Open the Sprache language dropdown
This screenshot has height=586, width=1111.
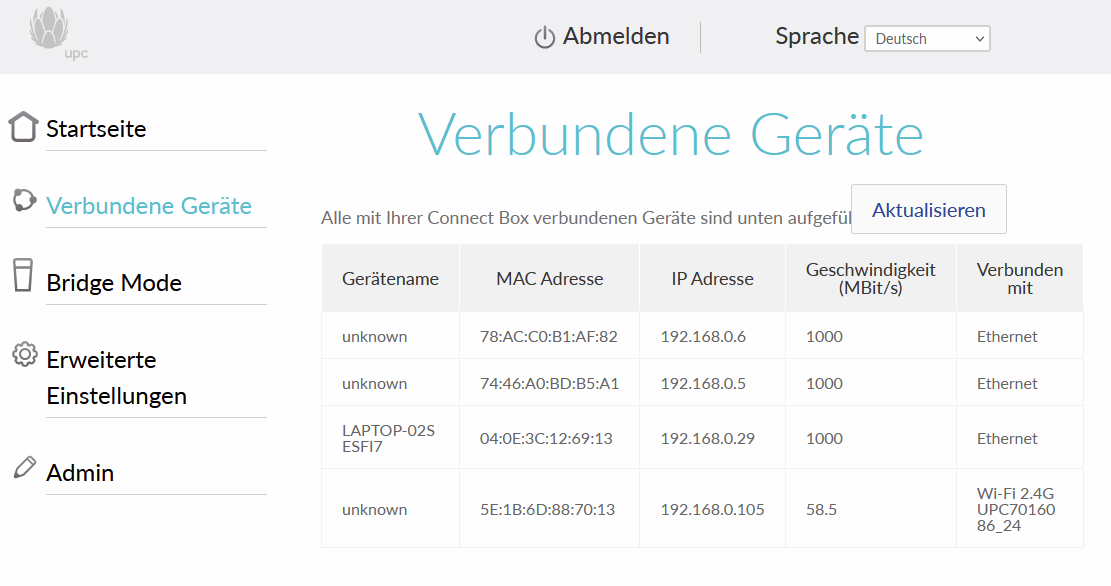click(926, 39)
